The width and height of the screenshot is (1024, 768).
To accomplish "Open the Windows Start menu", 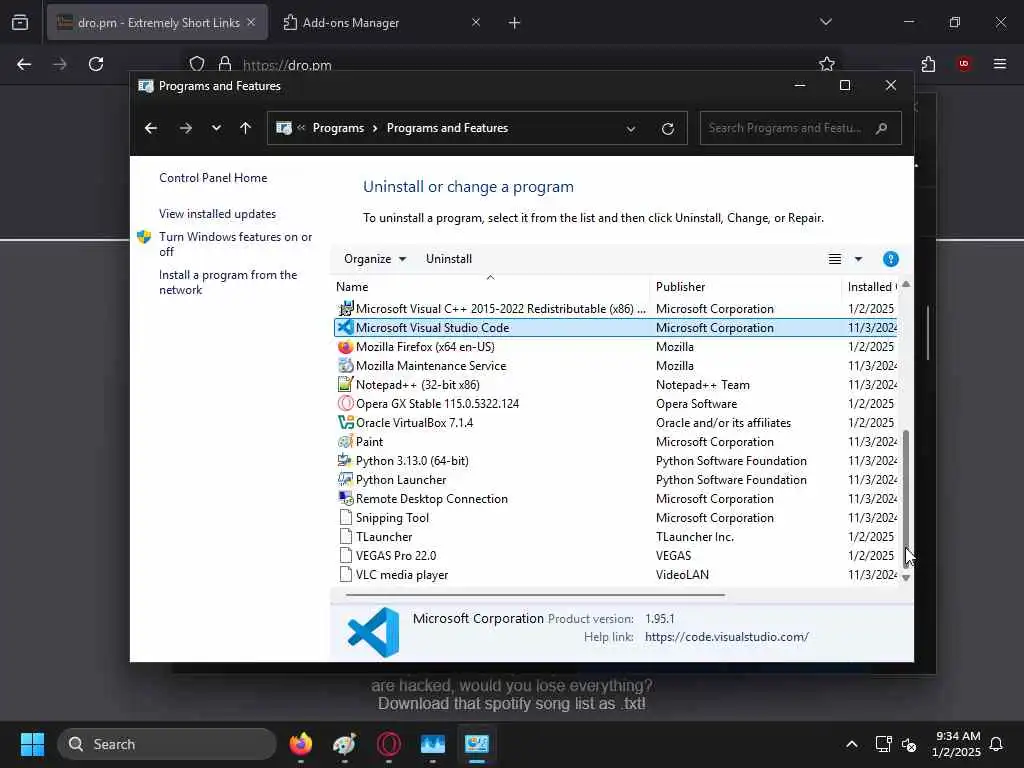I will coord(32,744).
